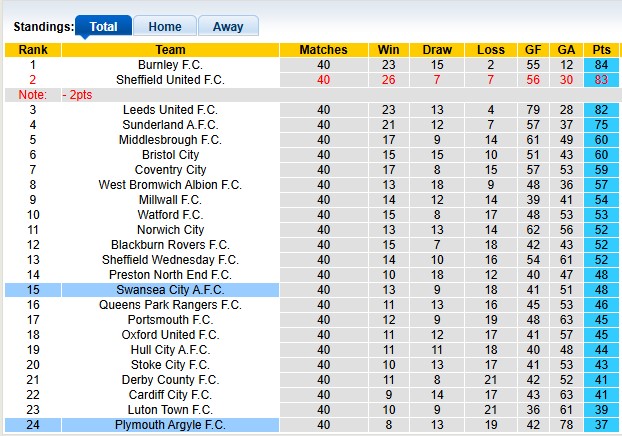Click the Swansea City A.F.C. row
This screenshot has width=622, height=436.
click(x=170, y=290)
